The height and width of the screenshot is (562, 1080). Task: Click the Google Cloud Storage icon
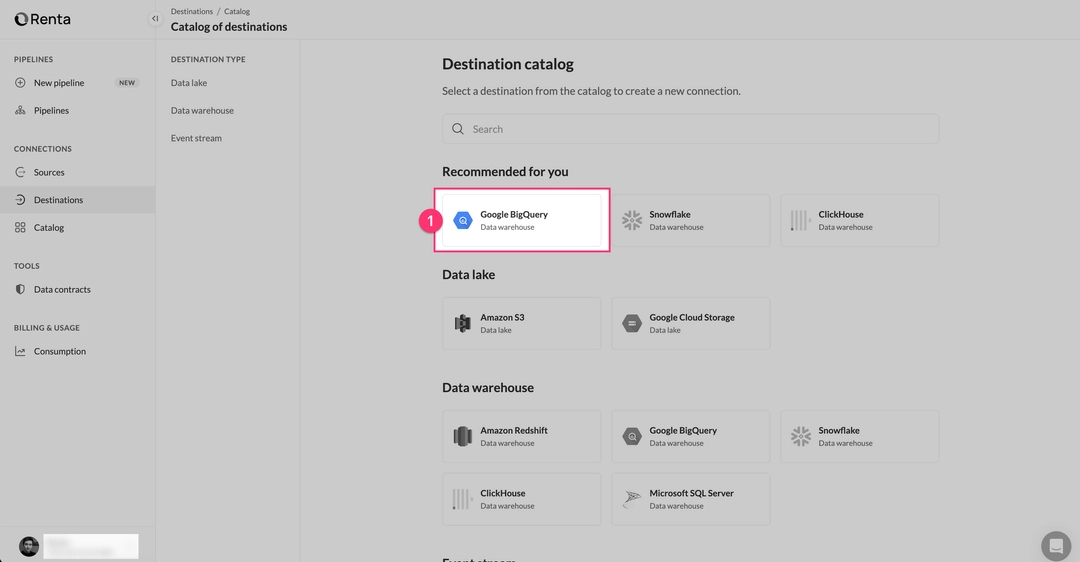pos(632,323)
